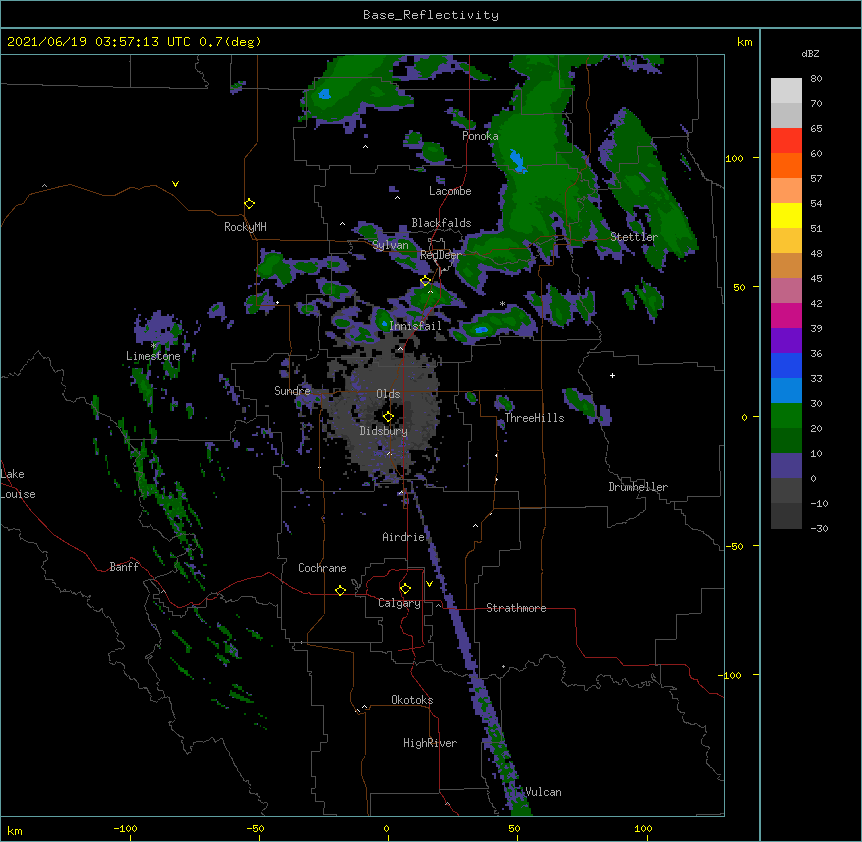Click the 100 tick on the right axis
Image resolution: width=862 pixels, height=842 pixels.
pyautogui.click(x=734, y=158)
